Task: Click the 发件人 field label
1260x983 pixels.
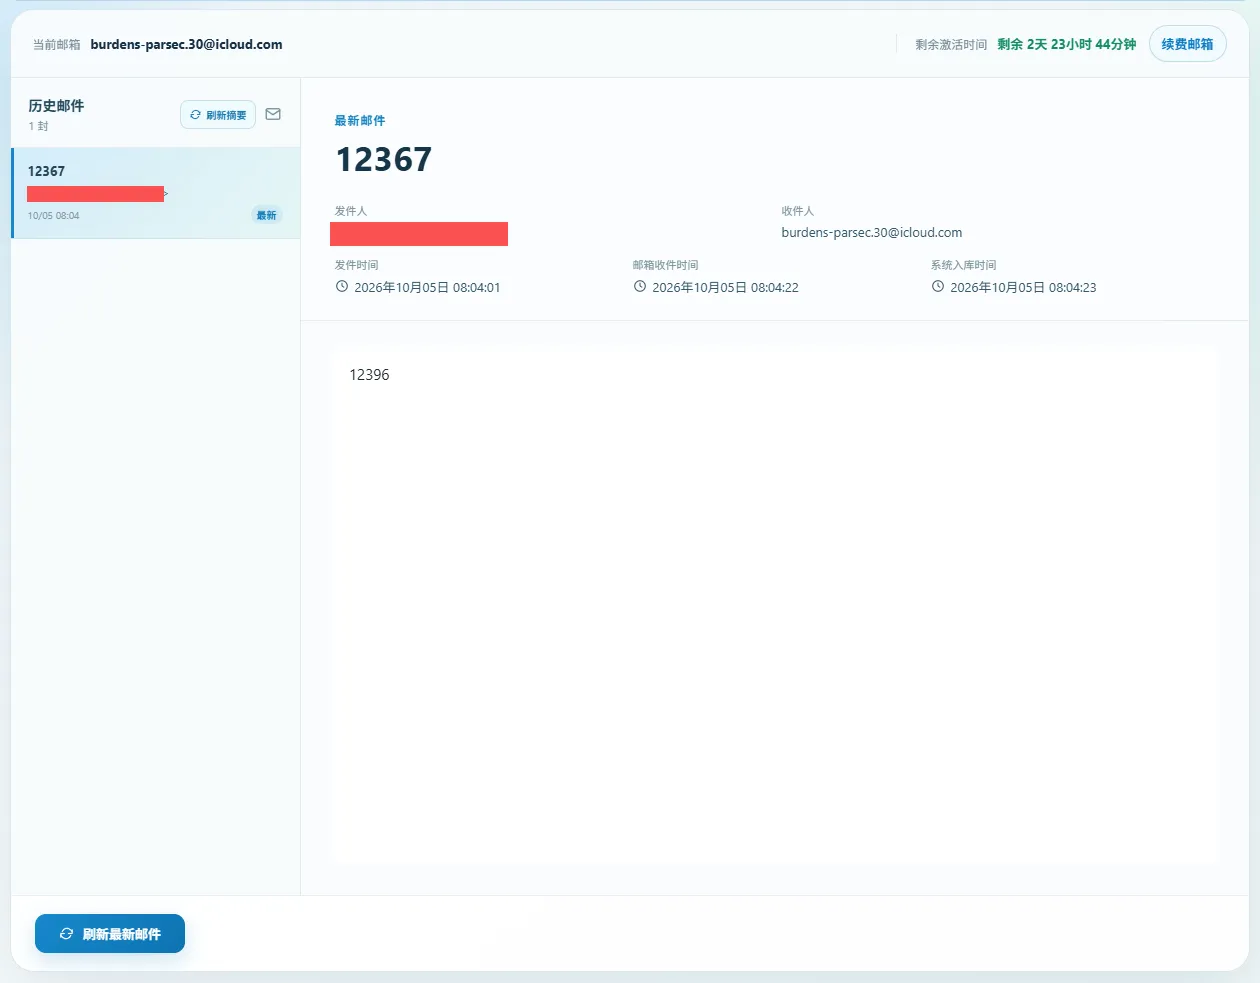Action: tap(351, 211)
